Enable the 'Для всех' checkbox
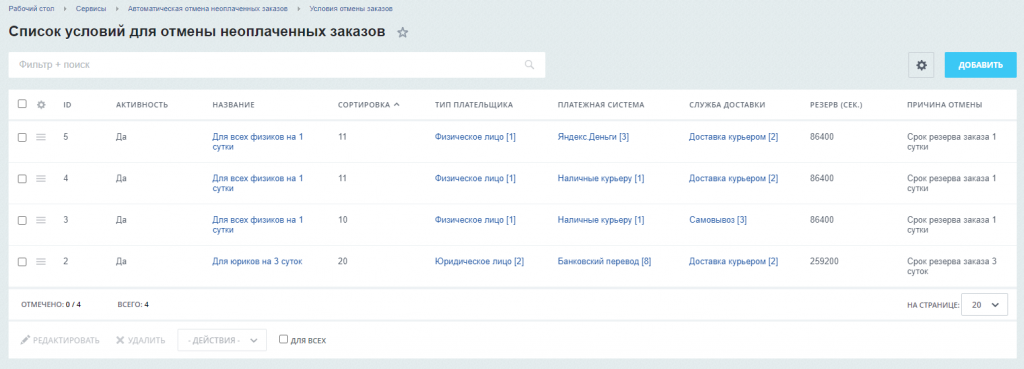This screenshot has width=1024, height=369. pyautogui.click(x=283, y=340)
